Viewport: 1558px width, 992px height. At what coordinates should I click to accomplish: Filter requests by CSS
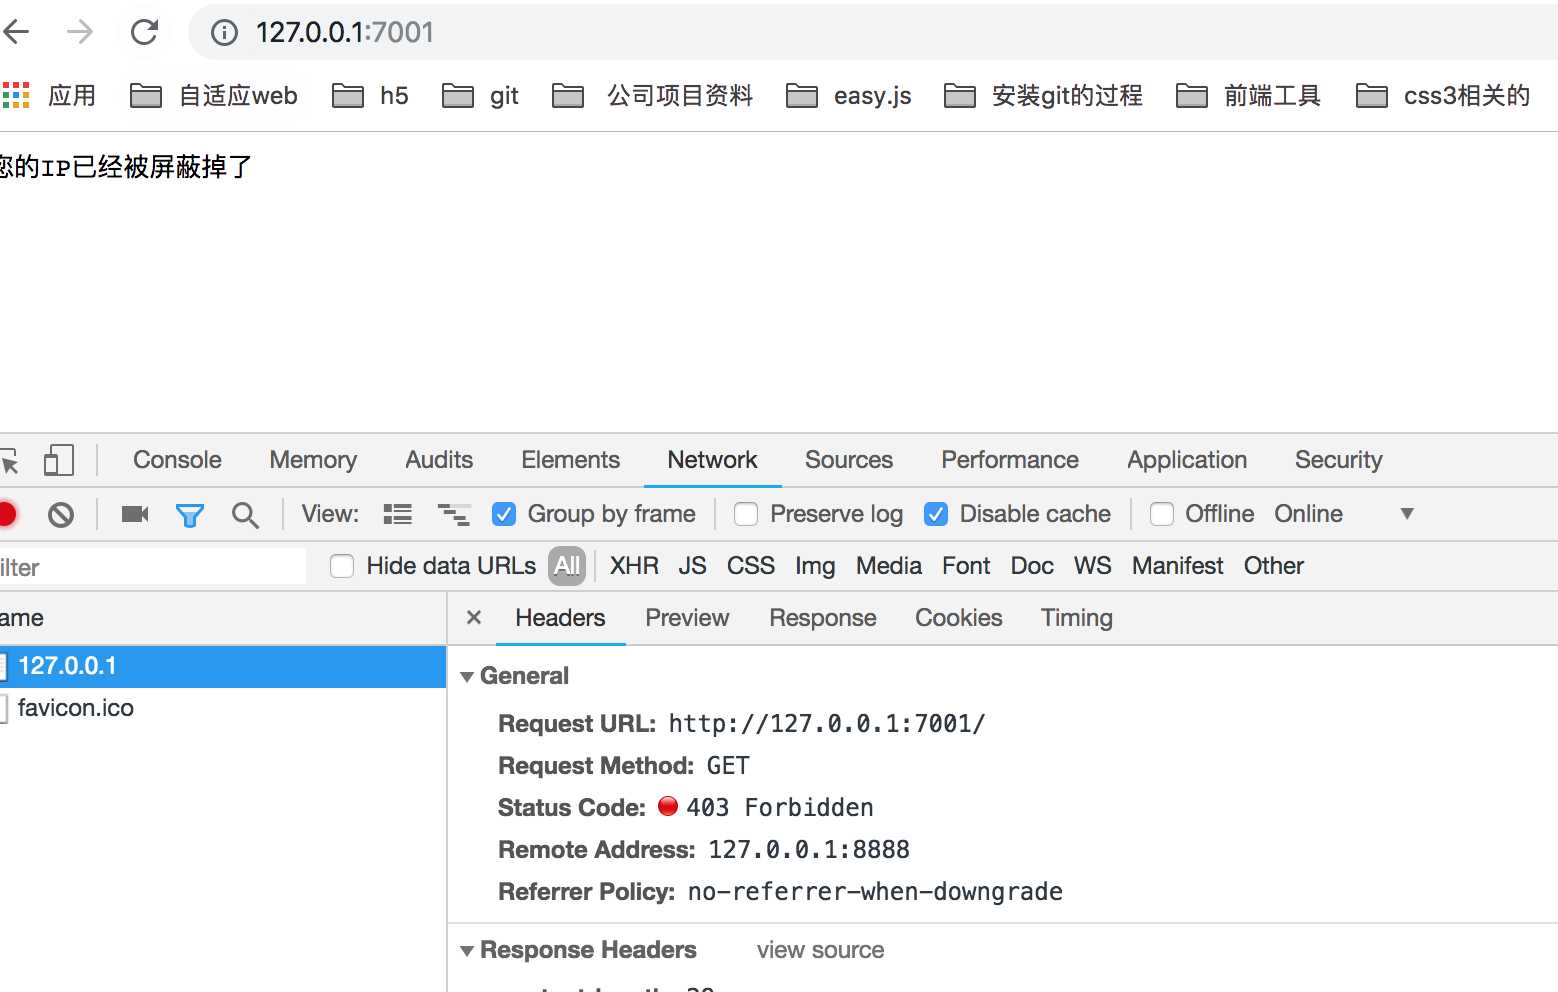[751, 566]
